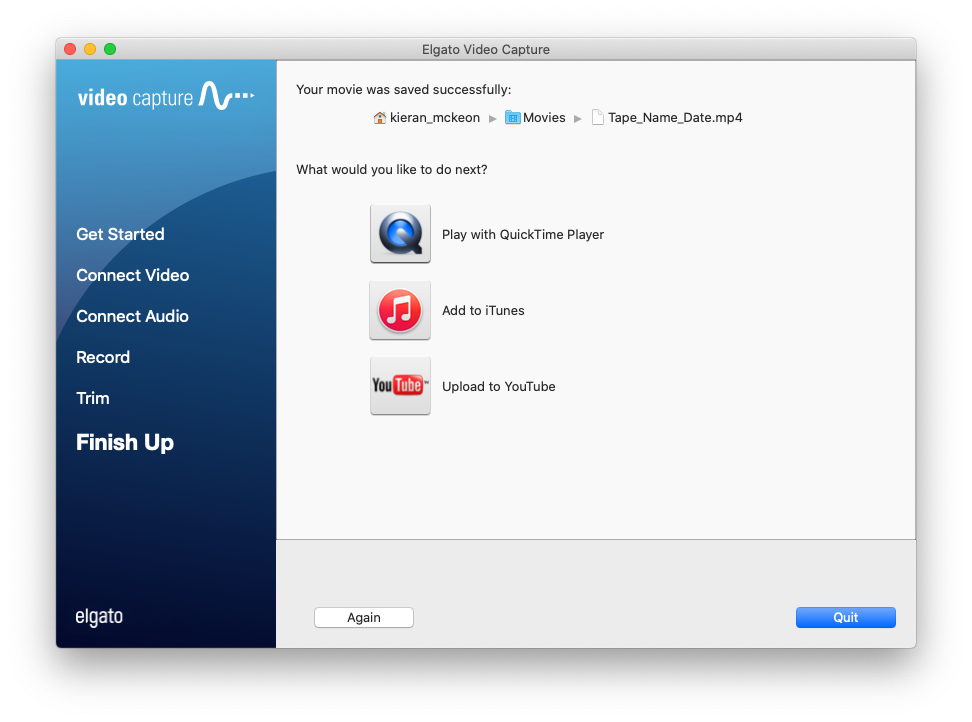
Task: Click the elgato logo in sidebar
Action: (99, 617)
